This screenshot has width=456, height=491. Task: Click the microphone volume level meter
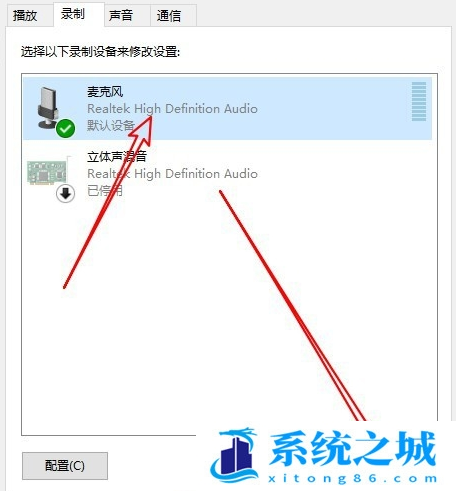pyautogui.click(x=419, y=101)
